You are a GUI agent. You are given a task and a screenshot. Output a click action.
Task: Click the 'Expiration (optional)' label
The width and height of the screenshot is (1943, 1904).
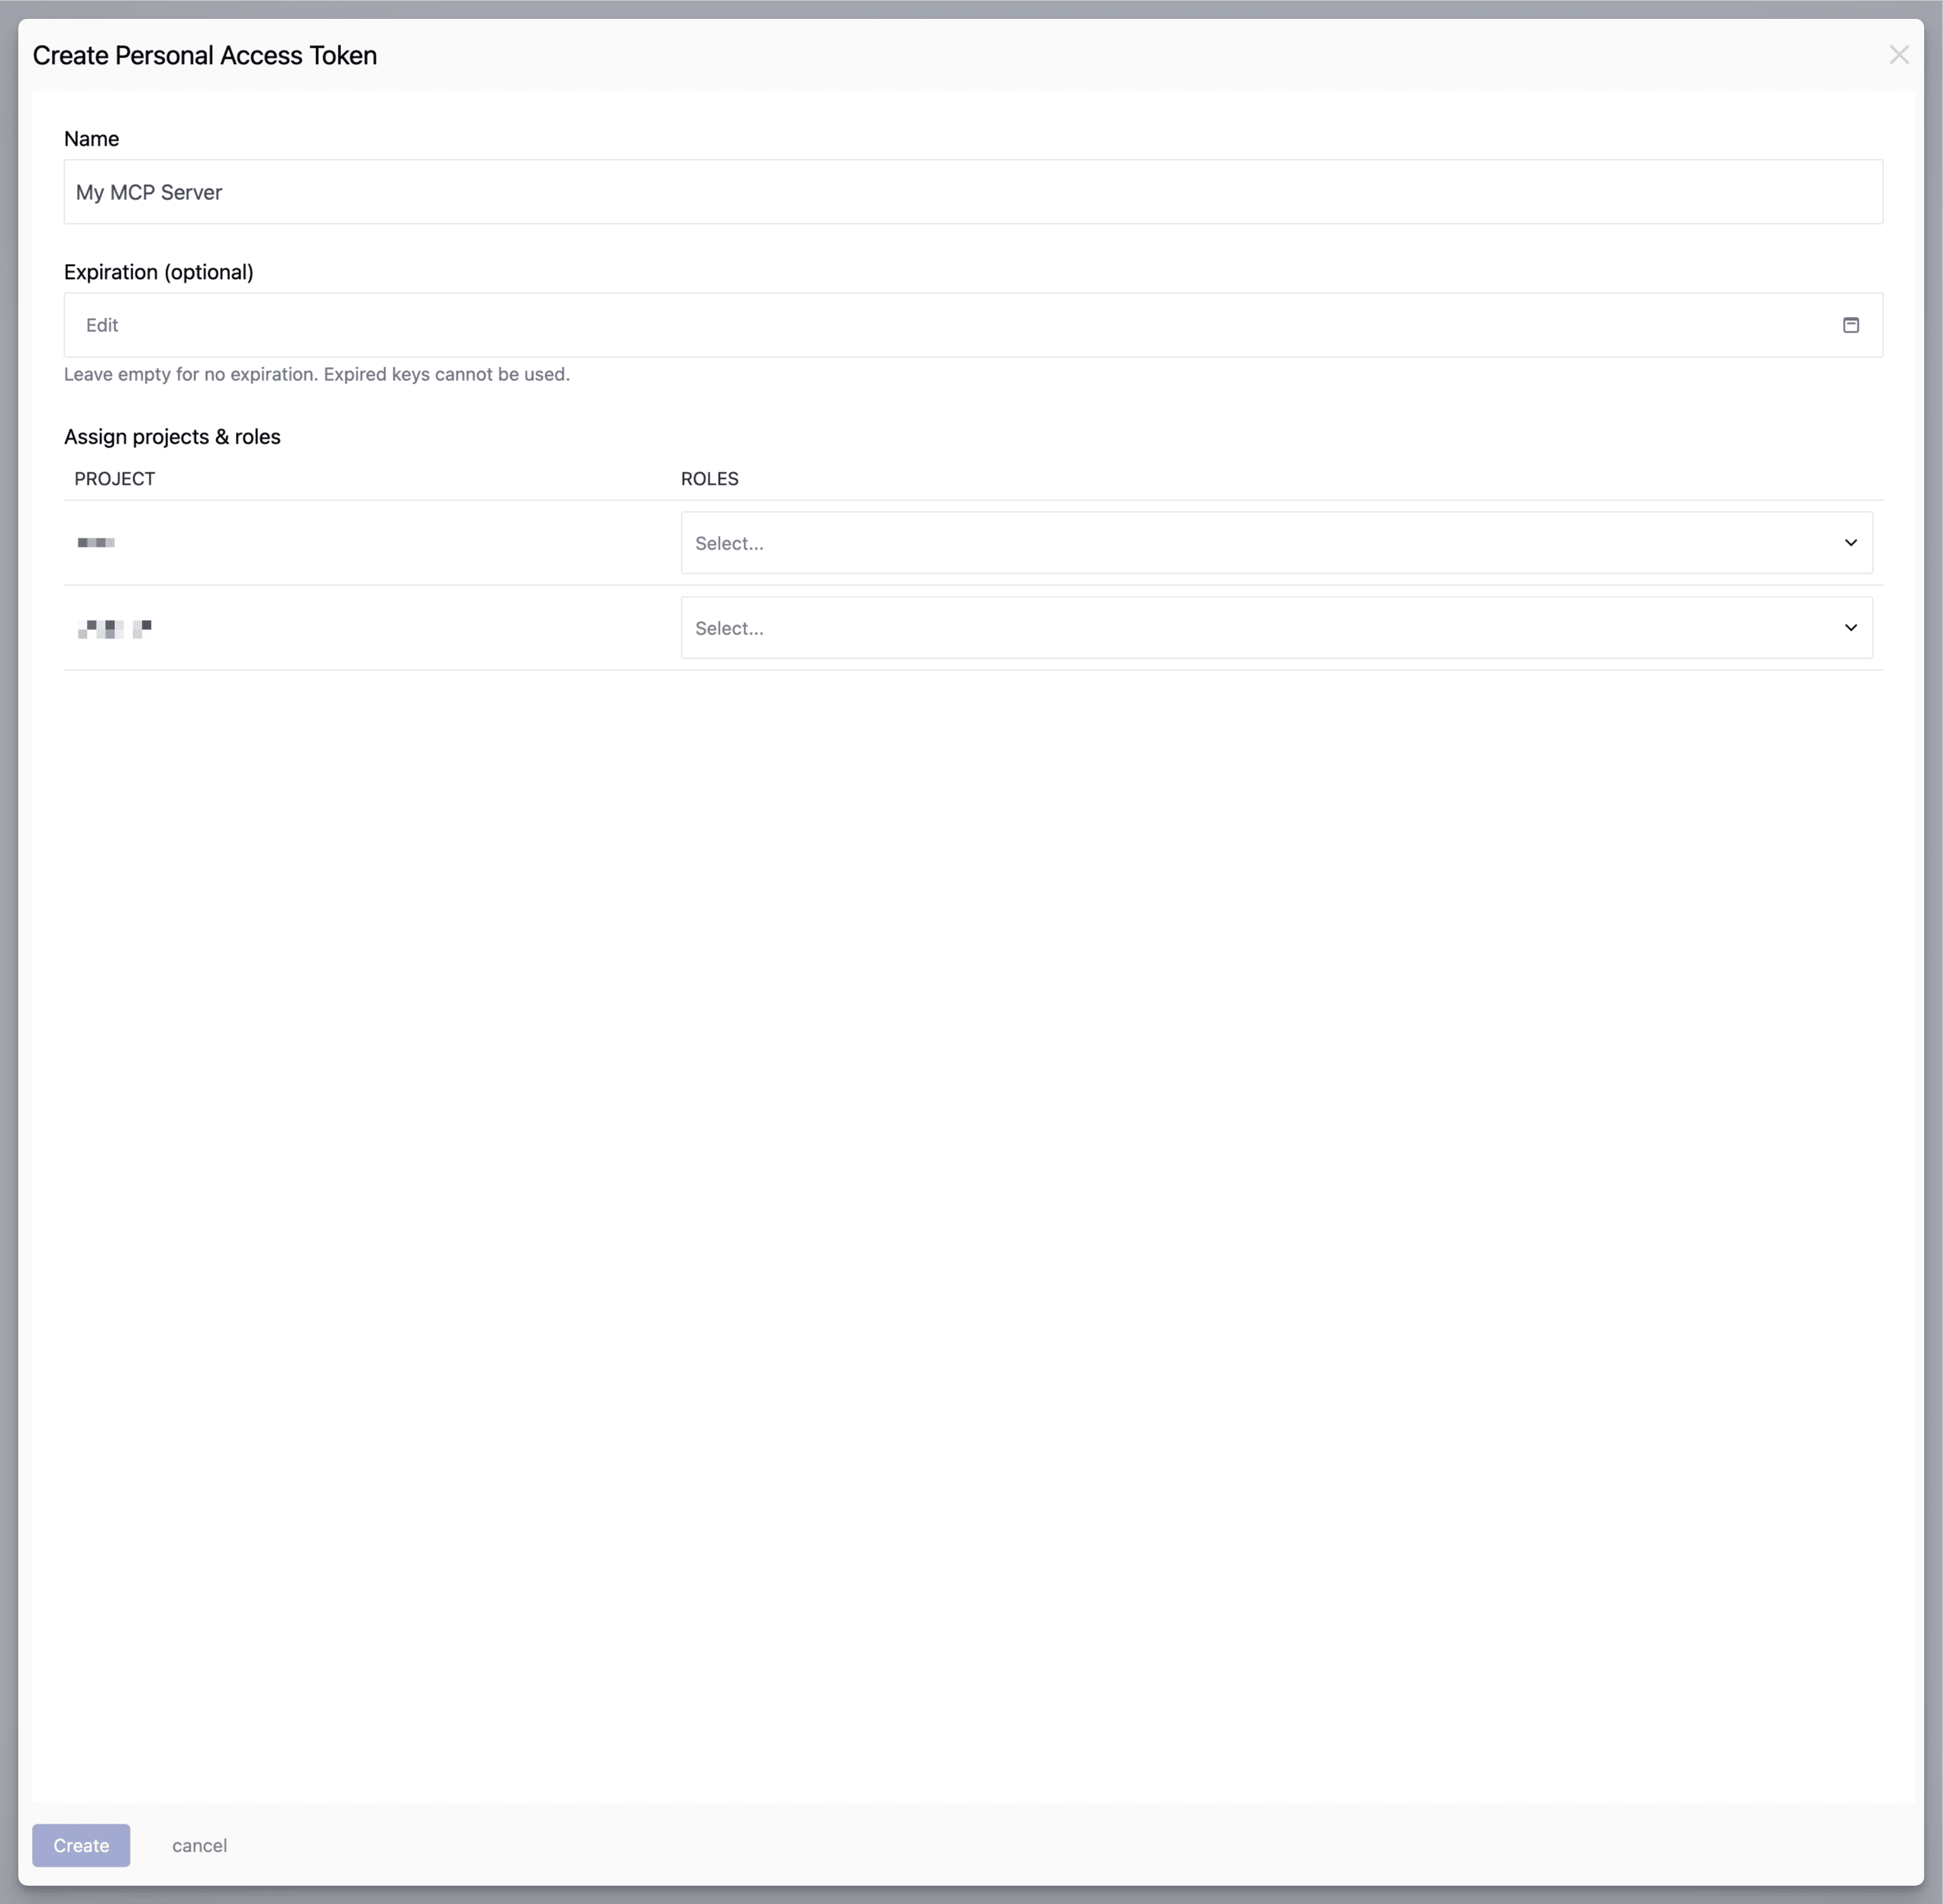coord(159,272)
